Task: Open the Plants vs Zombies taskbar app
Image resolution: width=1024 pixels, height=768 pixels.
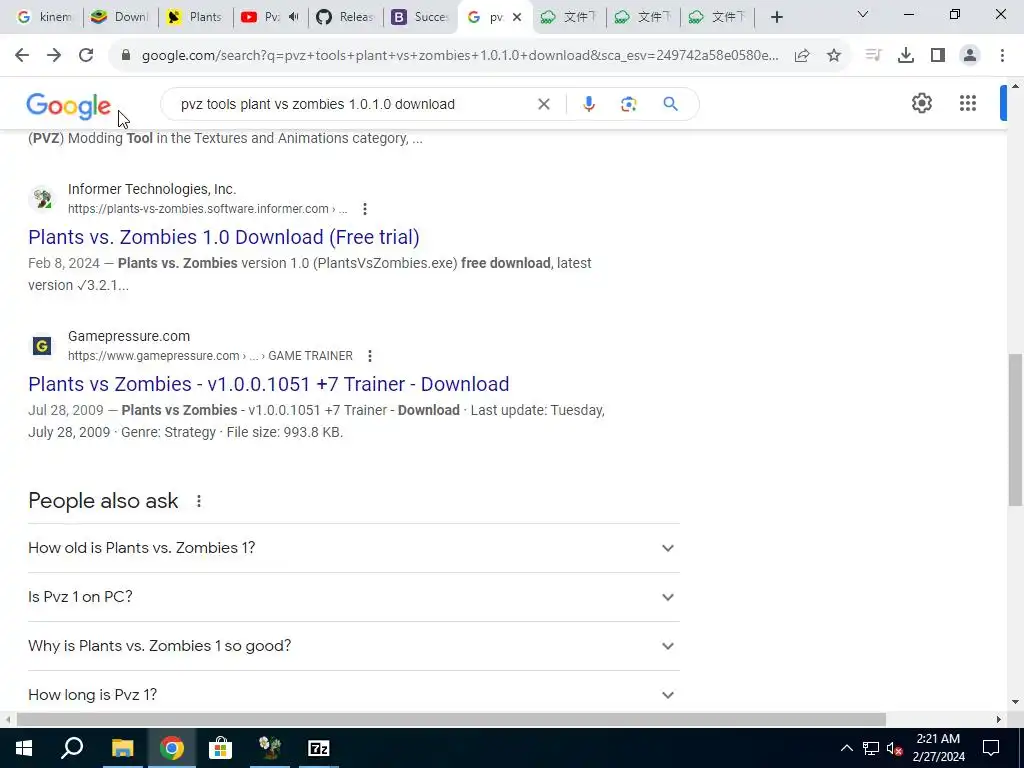Action: [270, 748]
